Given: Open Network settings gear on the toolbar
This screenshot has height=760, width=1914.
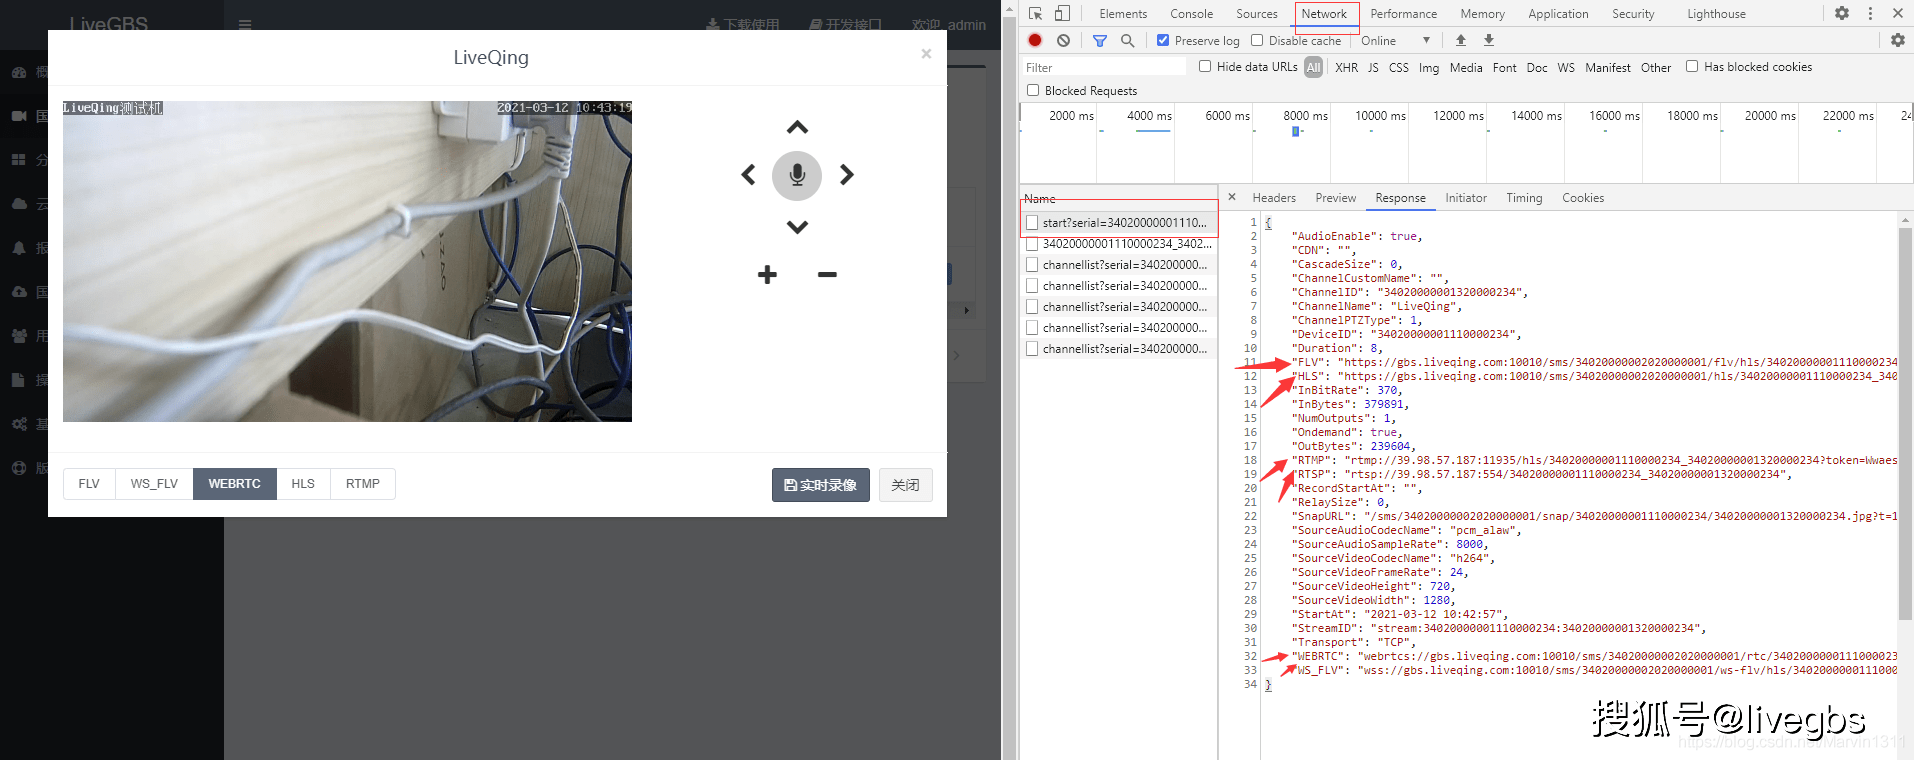Looking at the screenshot, I should coord(1898,40).
